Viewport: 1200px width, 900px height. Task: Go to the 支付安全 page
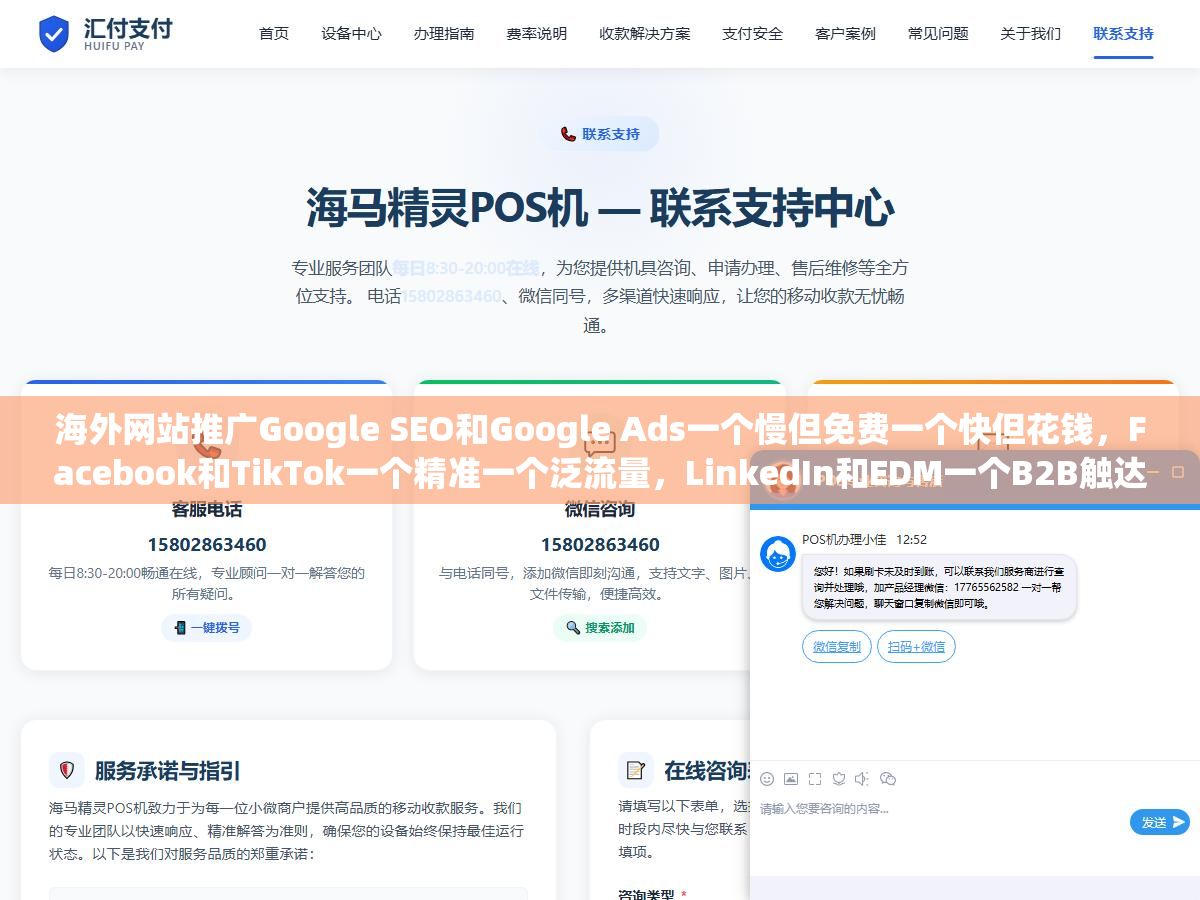pos(753,33)
